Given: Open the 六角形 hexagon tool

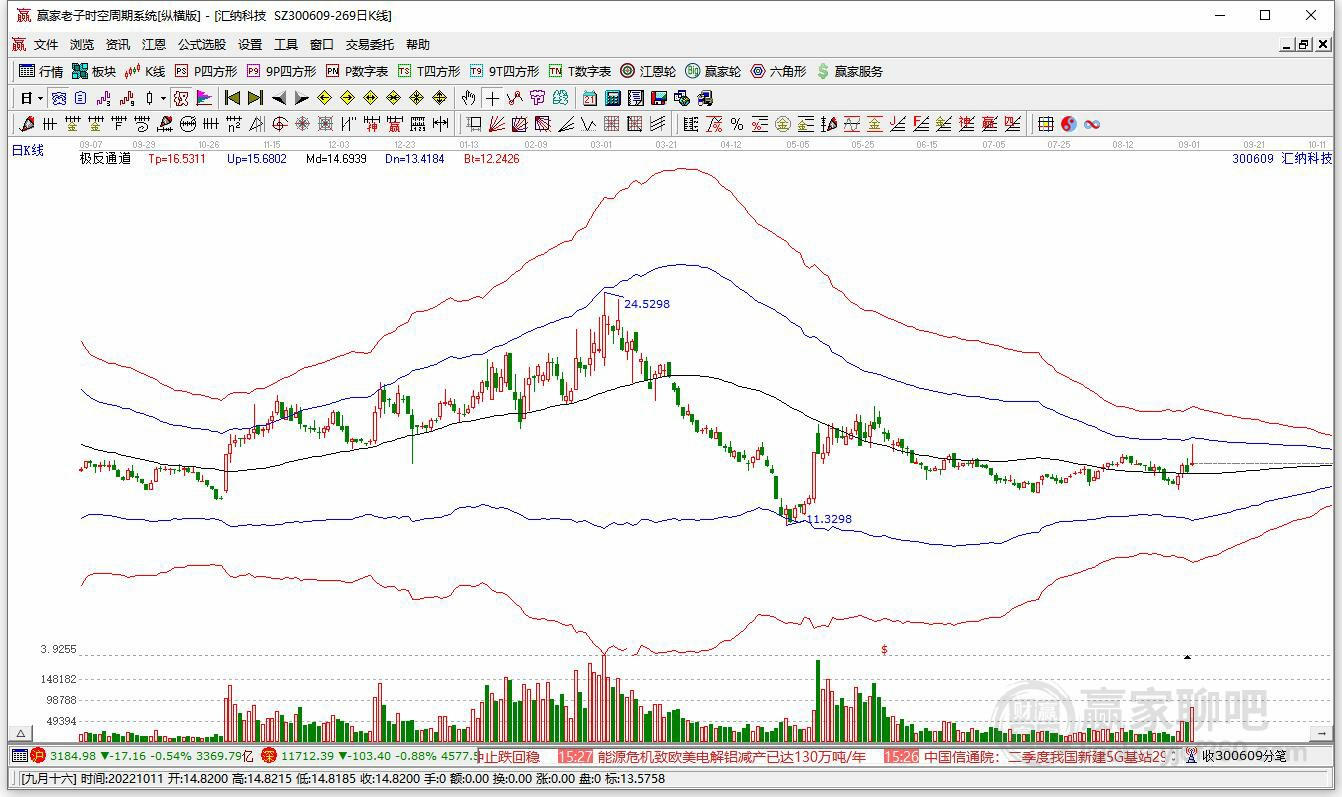Looking at the screenshot, I should pyautogui.click(x=778, y=71).
